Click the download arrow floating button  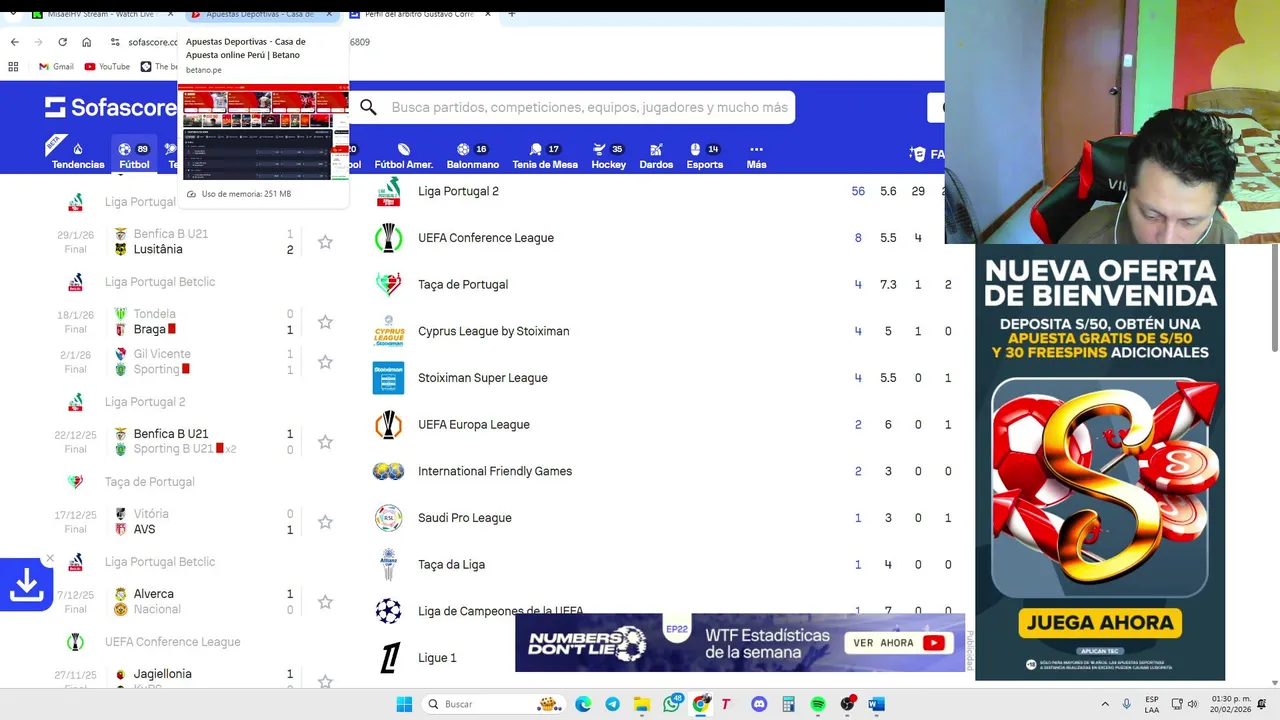[26, 586]
